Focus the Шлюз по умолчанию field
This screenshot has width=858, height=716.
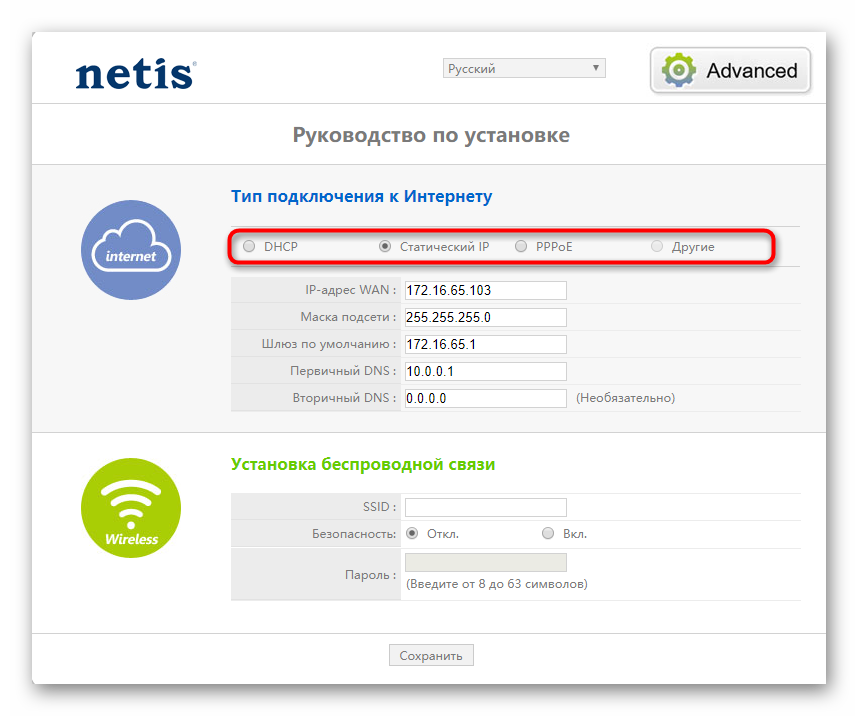click(484, 344)
